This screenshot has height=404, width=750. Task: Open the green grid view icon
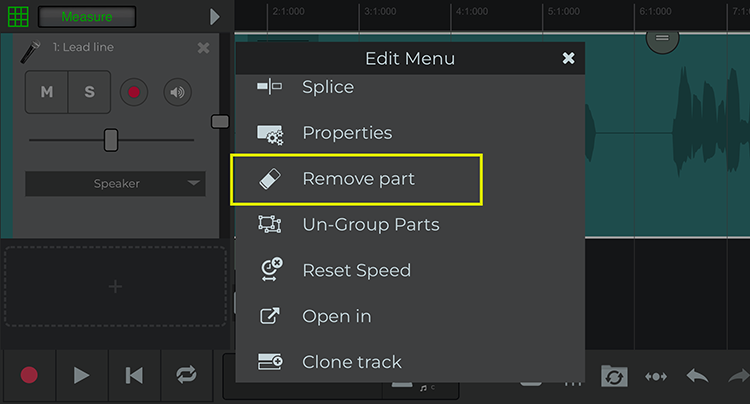pyautogui.click(x=18, y=17)
